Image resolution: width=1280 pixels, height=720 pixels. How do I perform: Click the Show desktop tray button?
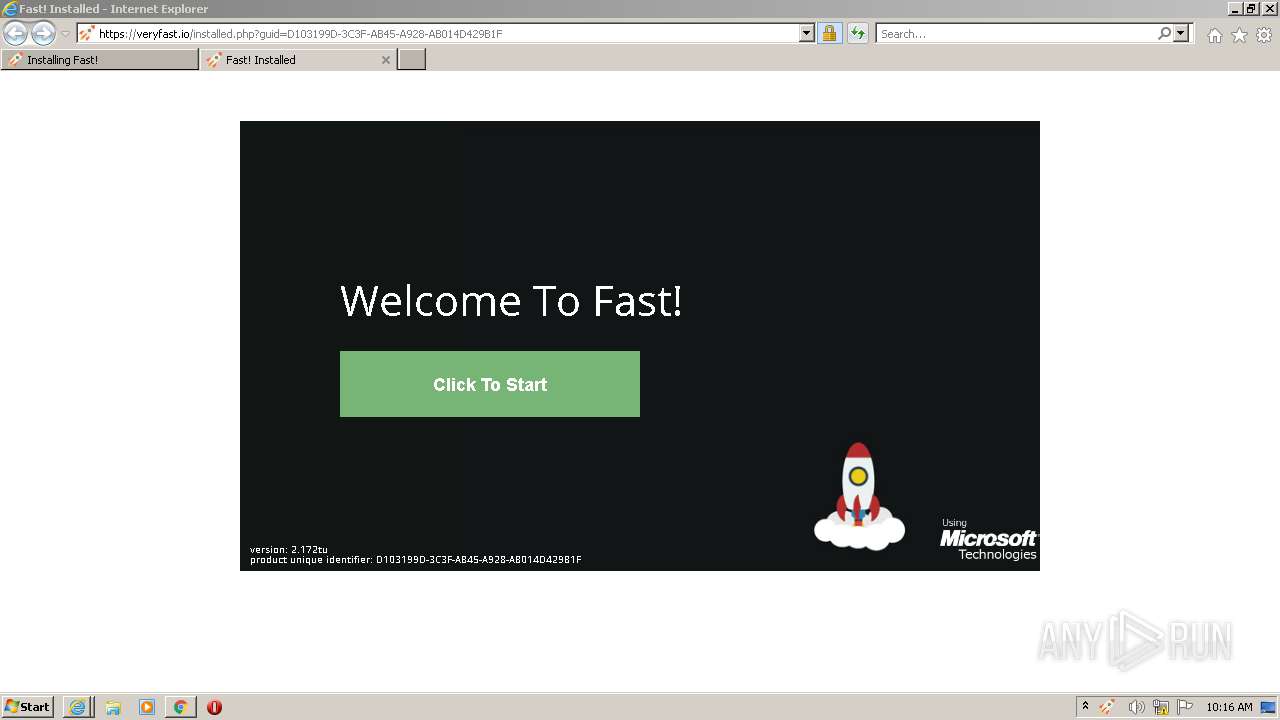click(x=1269, y=707)
